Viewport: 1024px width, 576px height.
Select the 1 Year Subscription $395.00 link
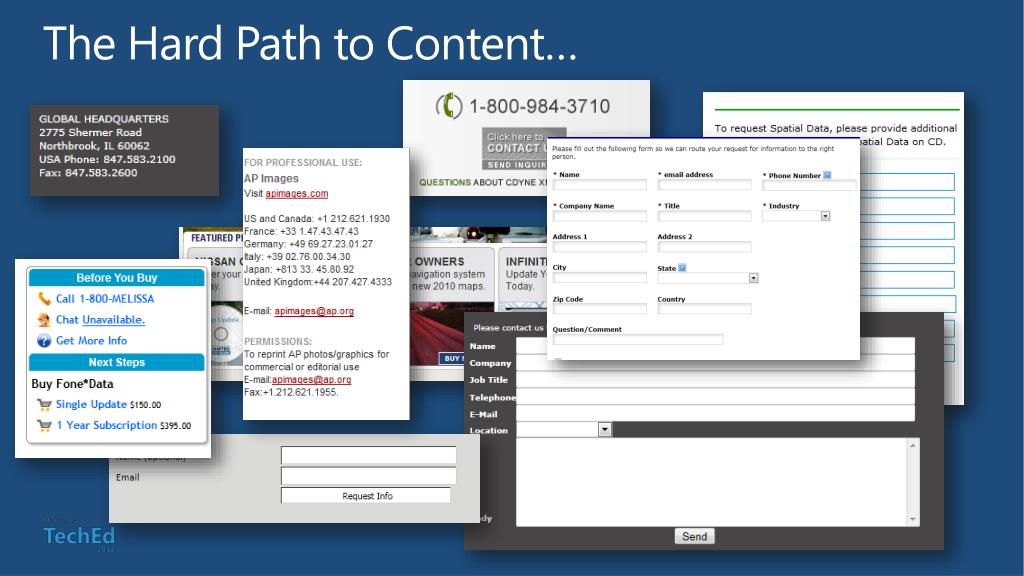coord(123,425)
